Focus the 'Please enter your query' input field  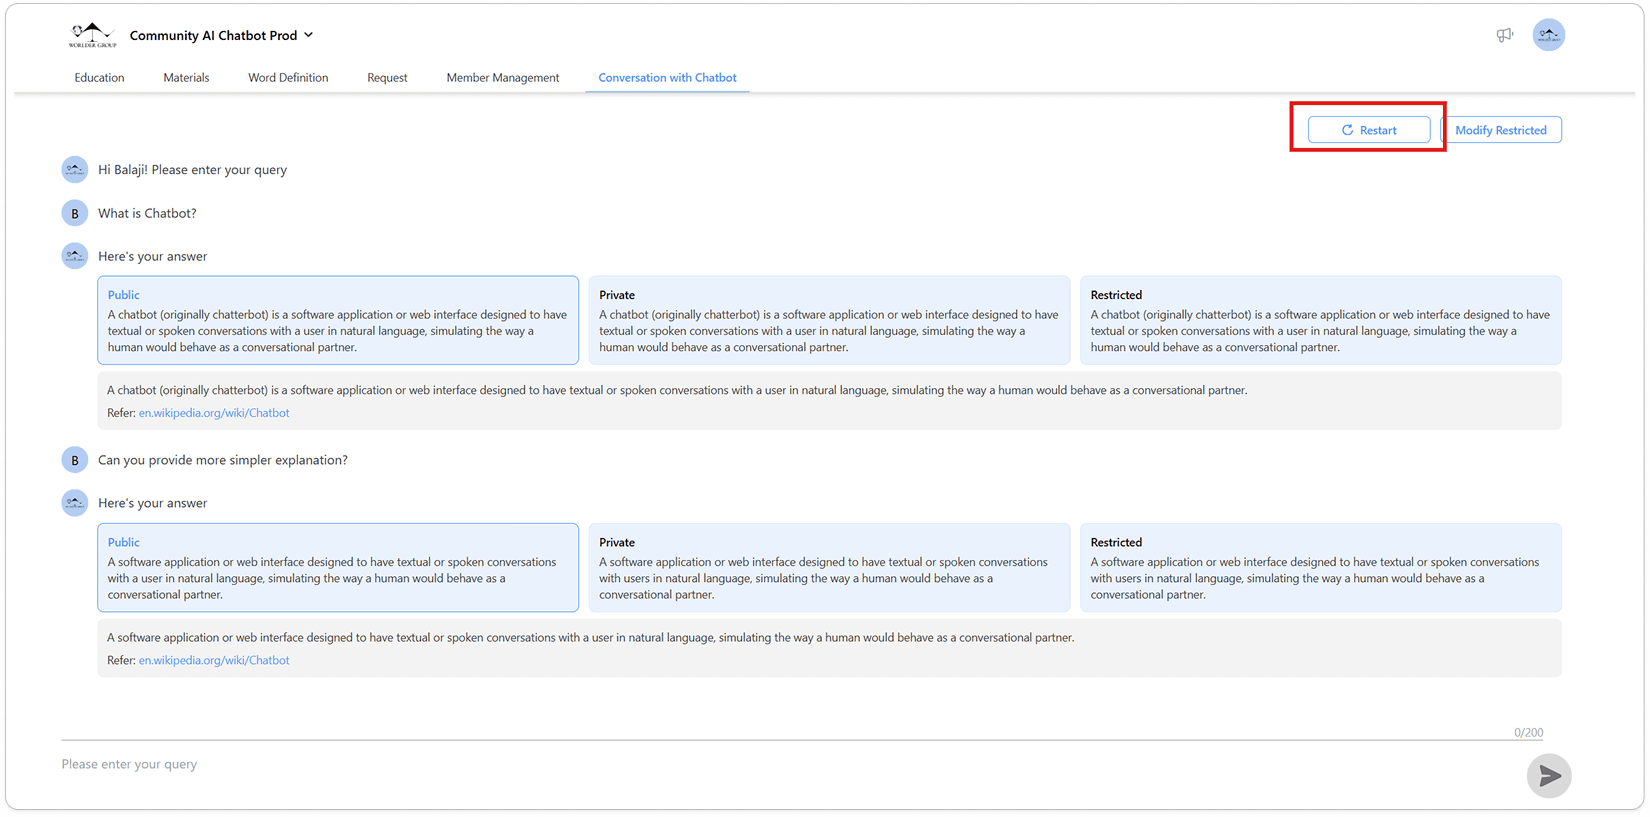coord(780,764)
